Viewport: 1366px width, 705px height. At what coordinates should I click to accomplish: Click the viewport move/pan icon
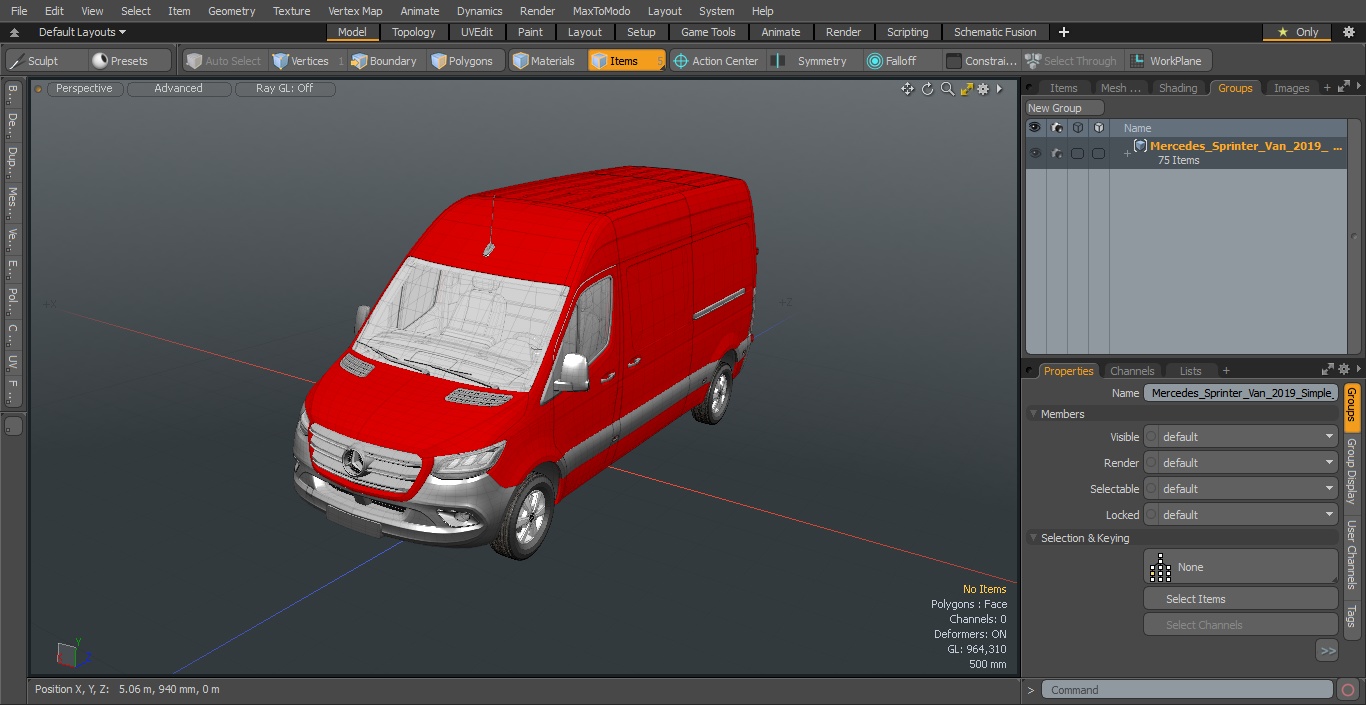907,89
